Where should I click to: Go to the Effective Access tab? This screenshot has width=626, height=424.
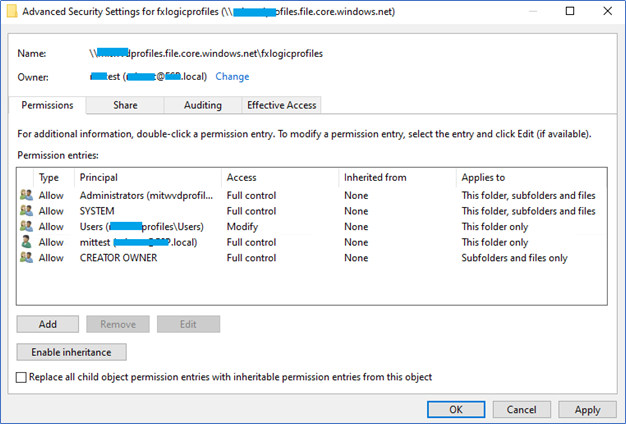[281, 105]
